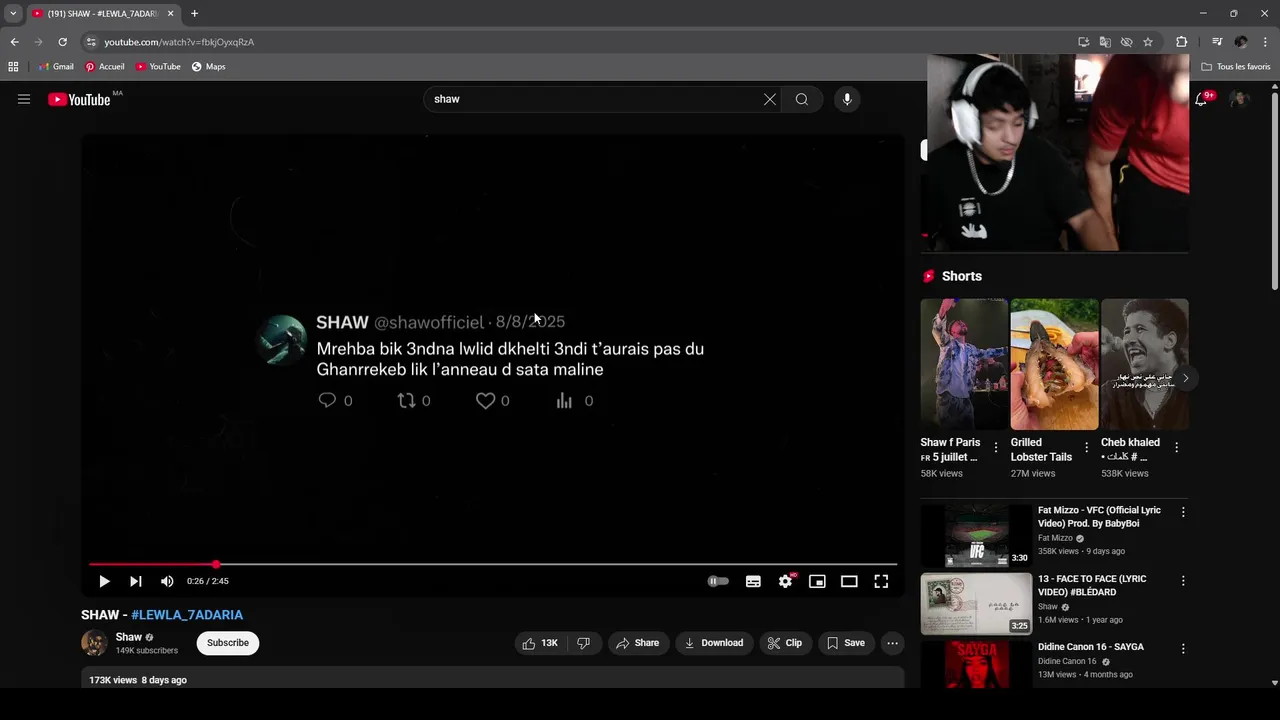Dislike this video
This screenshot has width=1280, height=720.
(x=584, y=643)
